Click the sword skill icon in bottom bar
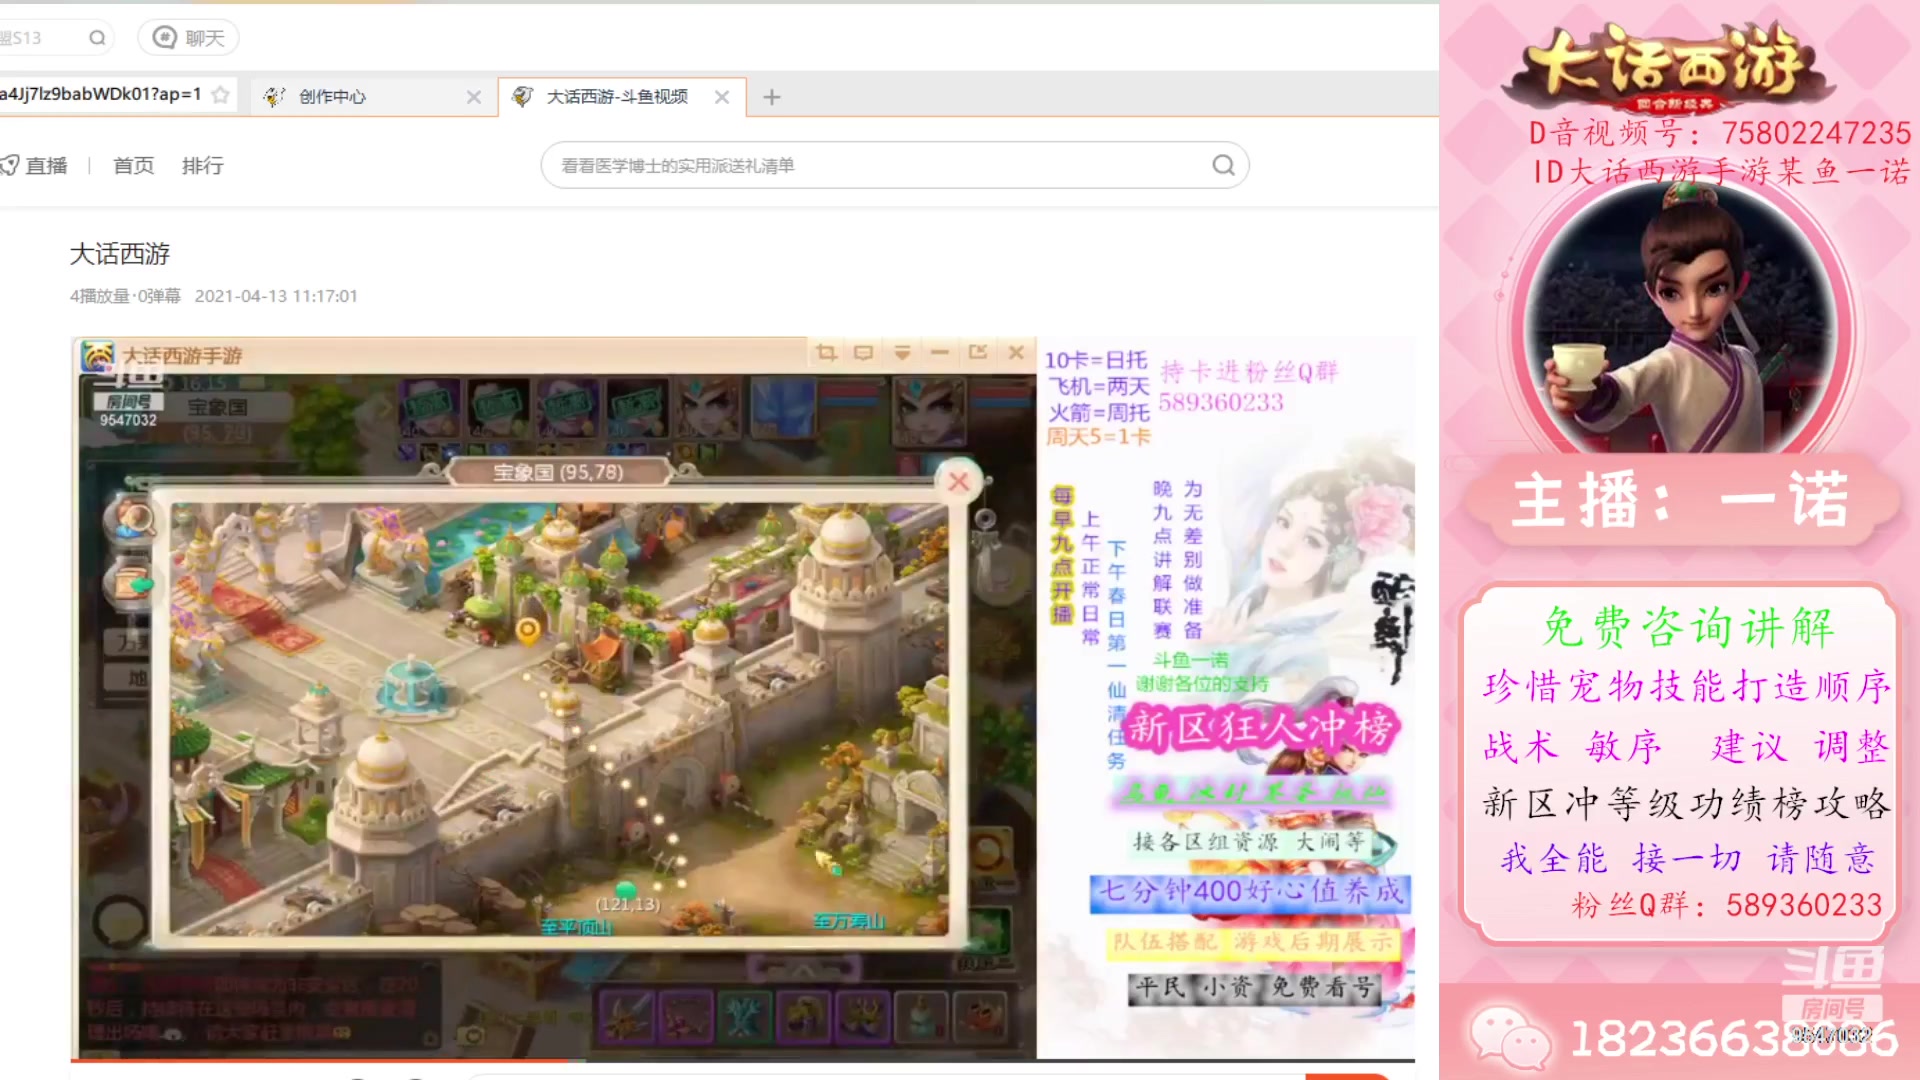Viewport: 1920px width, 1080px height. (x=628, y=1016)
